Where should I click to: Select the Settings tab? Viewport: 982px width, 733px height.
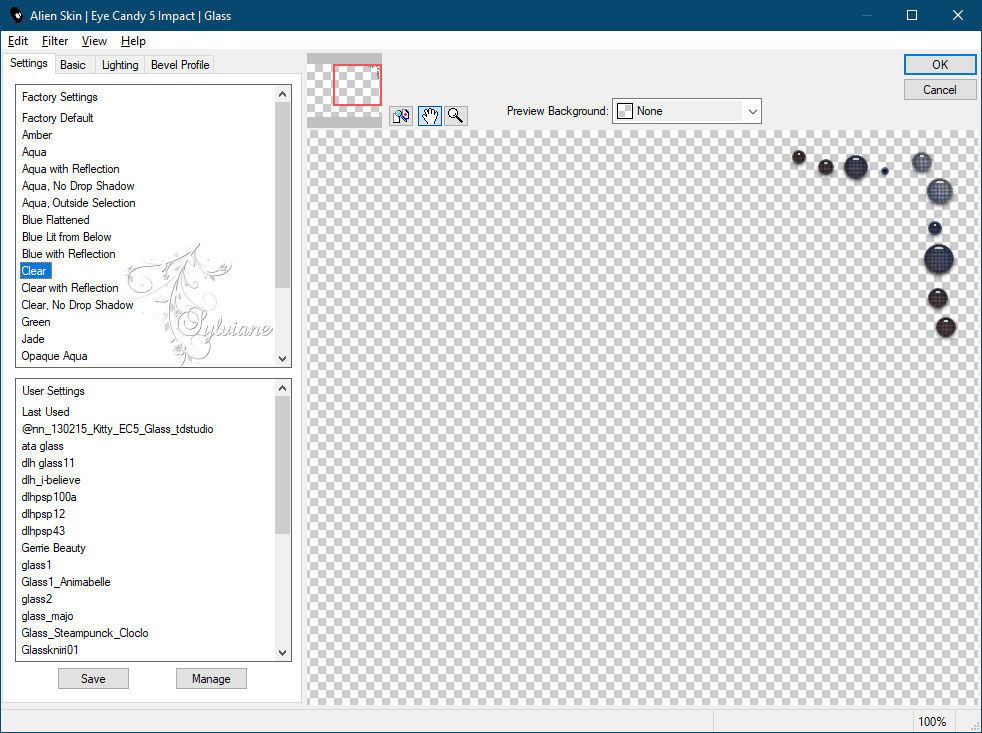point(29,63)
